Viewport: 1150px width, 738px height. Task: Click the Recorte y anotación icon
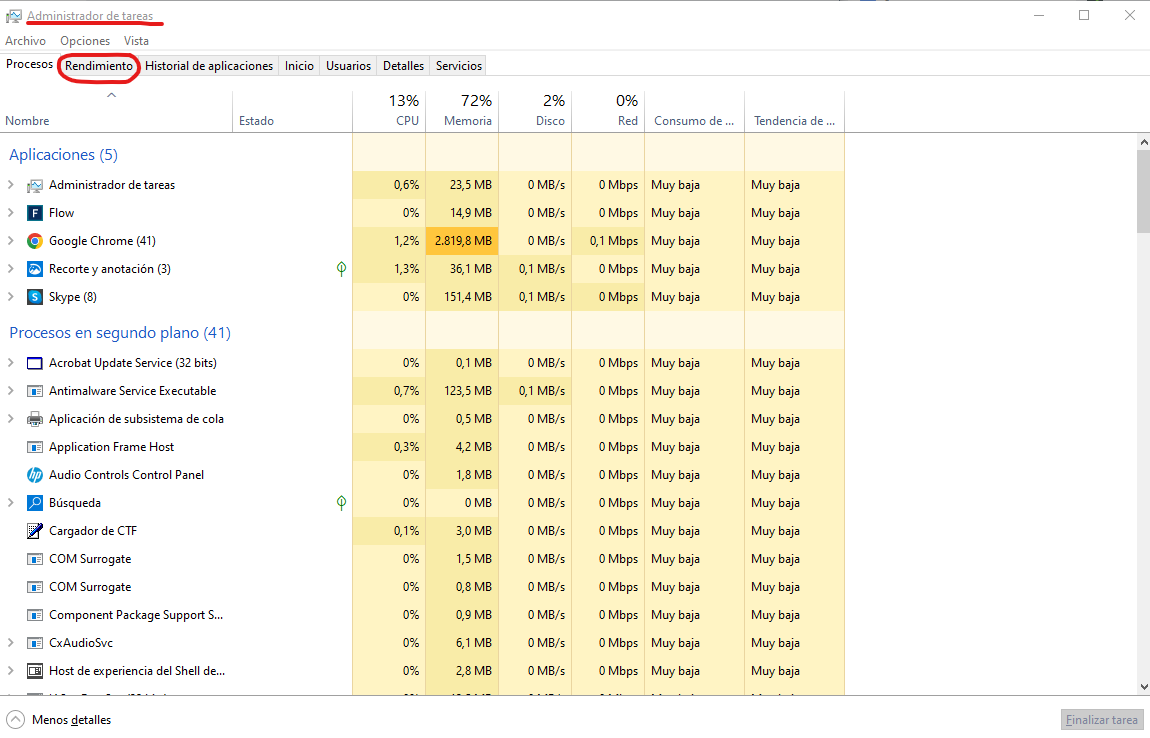coord(35,269)
